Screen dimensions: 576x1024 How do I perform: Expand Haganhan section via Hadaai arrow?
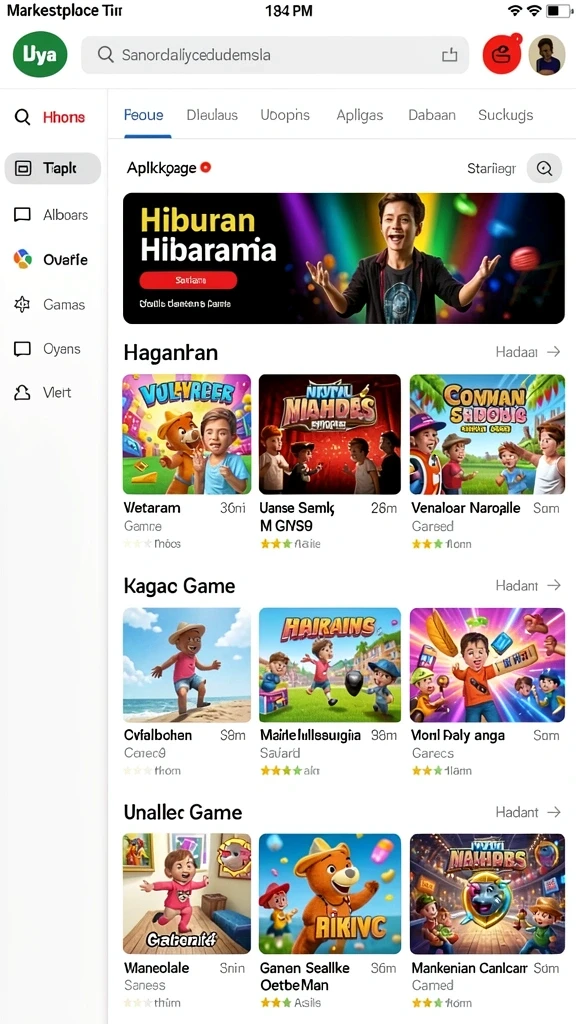(554, 352)
